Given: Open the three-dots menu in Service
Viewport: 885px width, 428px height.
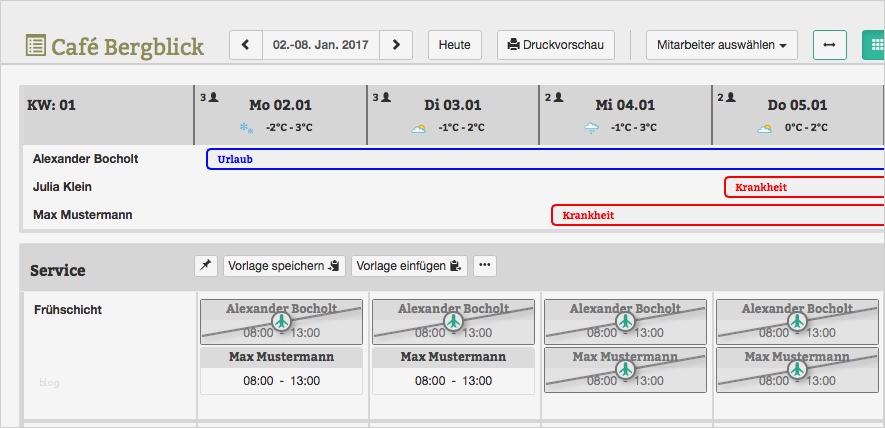Looking at the screenshot, I should (x=485, y=265).
